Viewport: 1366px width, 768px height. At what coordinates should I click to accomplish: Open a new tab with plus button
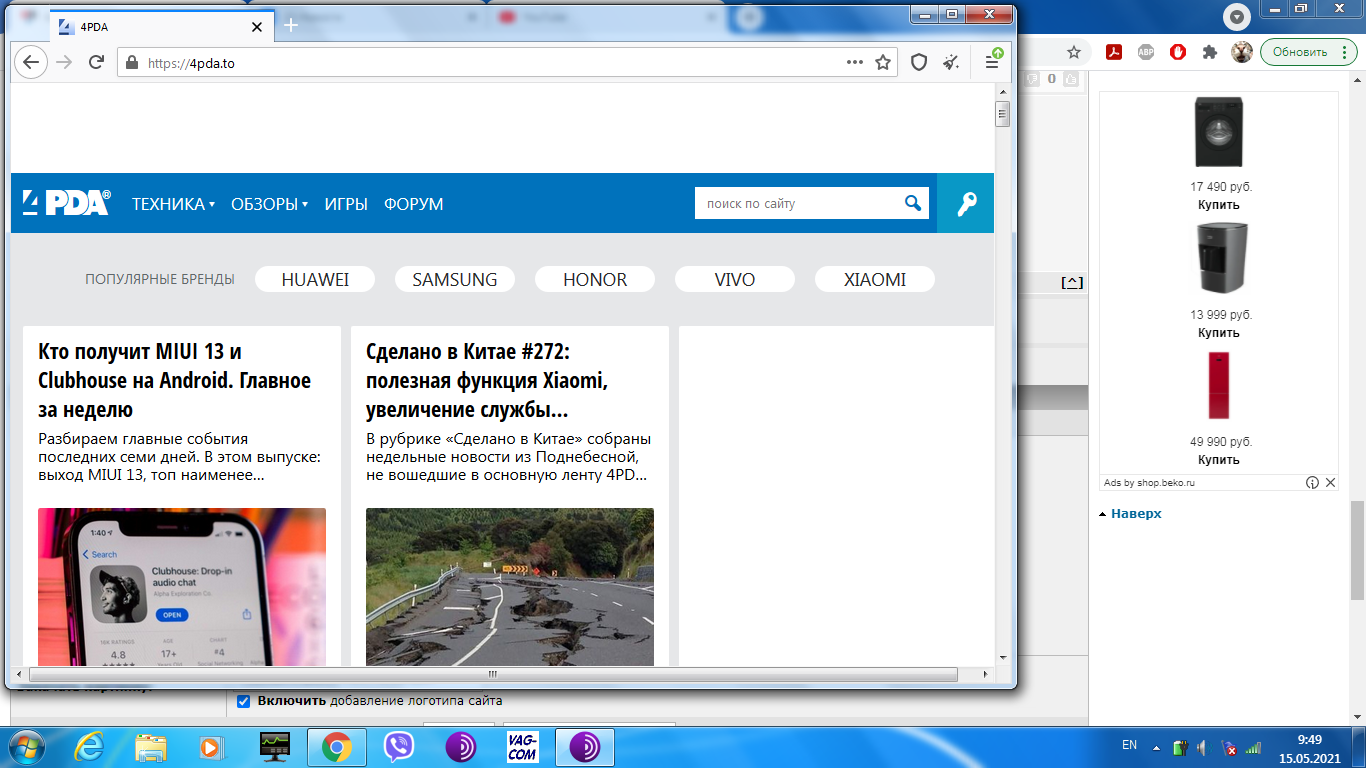pos(291,25)
